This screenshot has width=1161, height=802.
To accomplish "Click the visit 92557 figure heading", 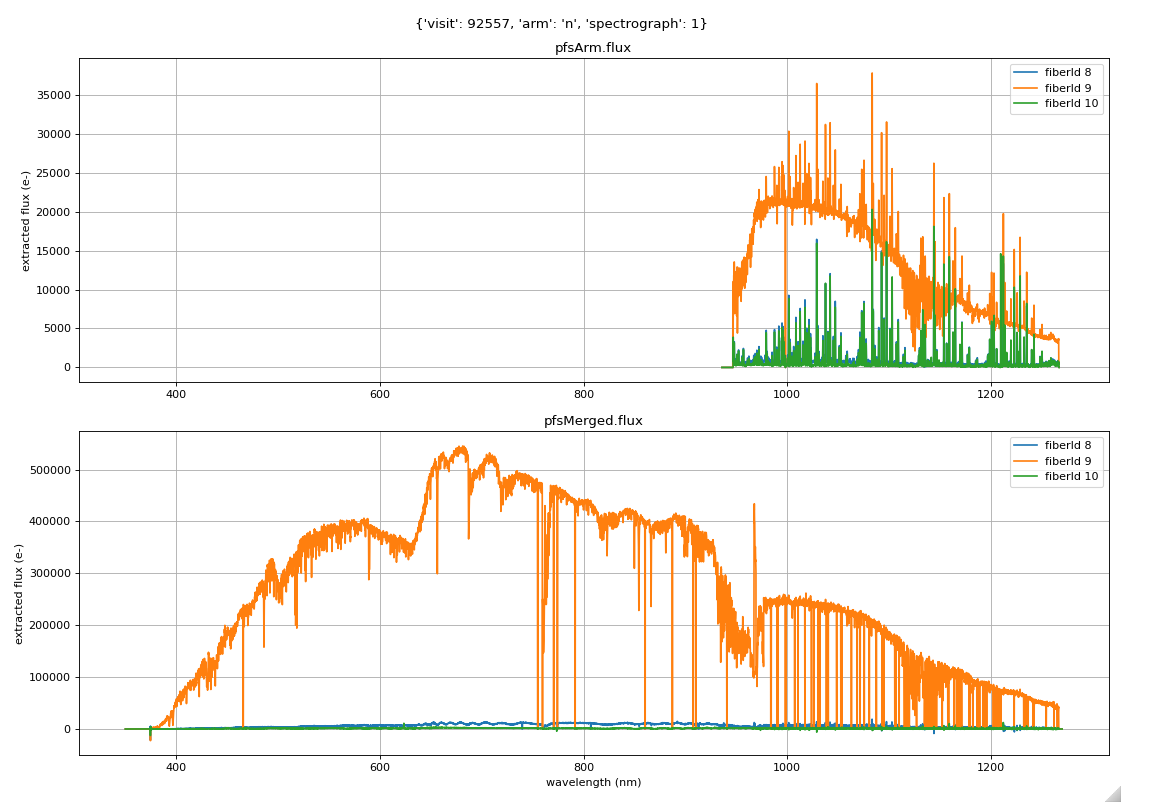I will [561, 23].
